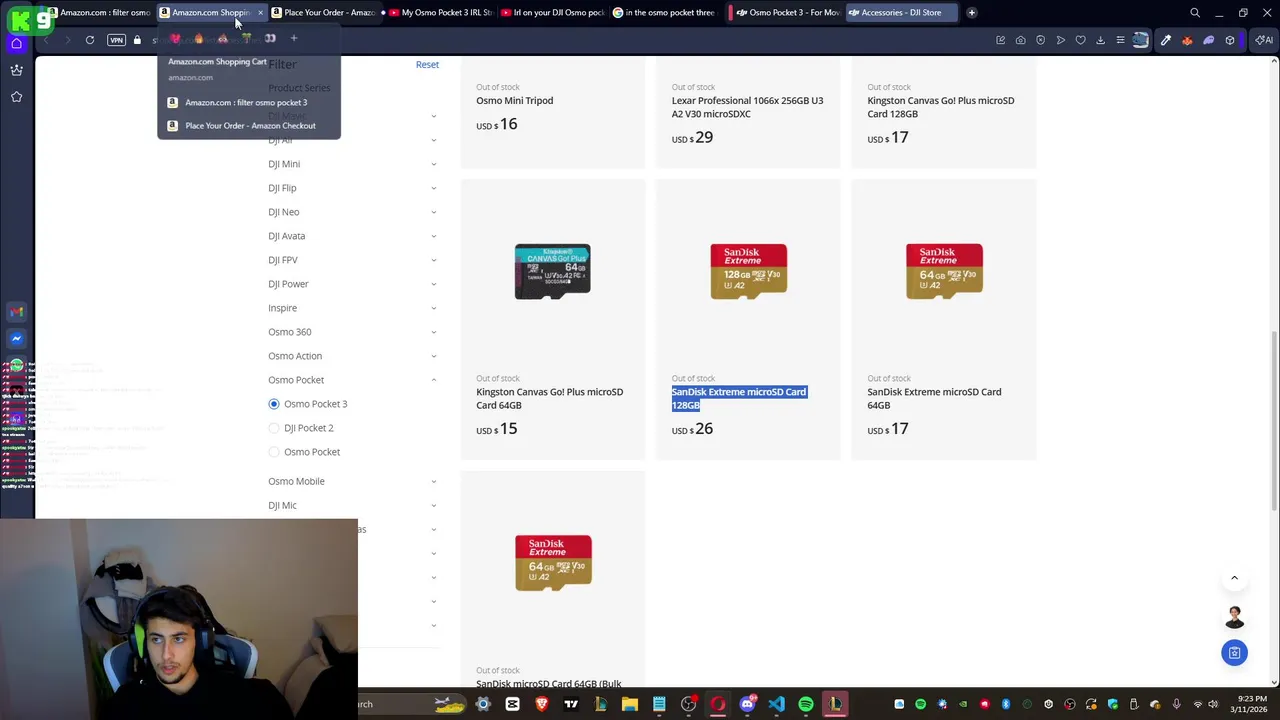The height and width of the screenshot is (720, 1280).
Task: Switch to Amazon.com filter osmo tab
Action: 101,13
